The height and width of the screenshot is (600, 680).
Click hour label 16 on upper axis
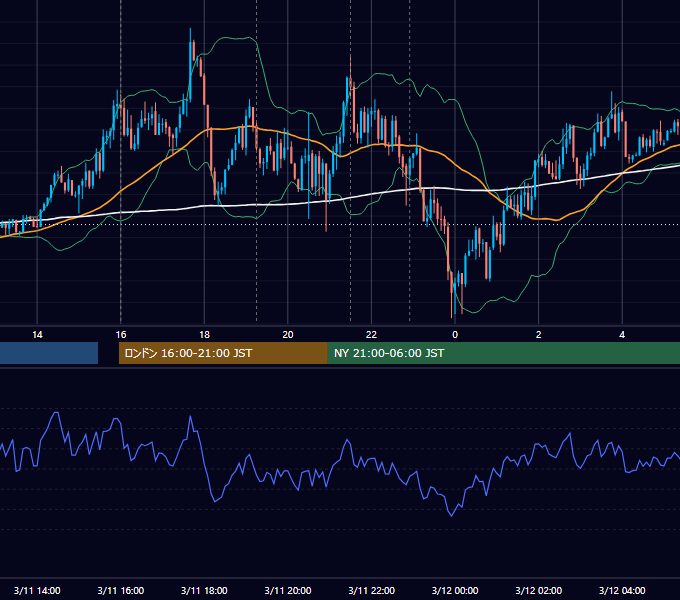pyautogui.click(x=121, y=335)
